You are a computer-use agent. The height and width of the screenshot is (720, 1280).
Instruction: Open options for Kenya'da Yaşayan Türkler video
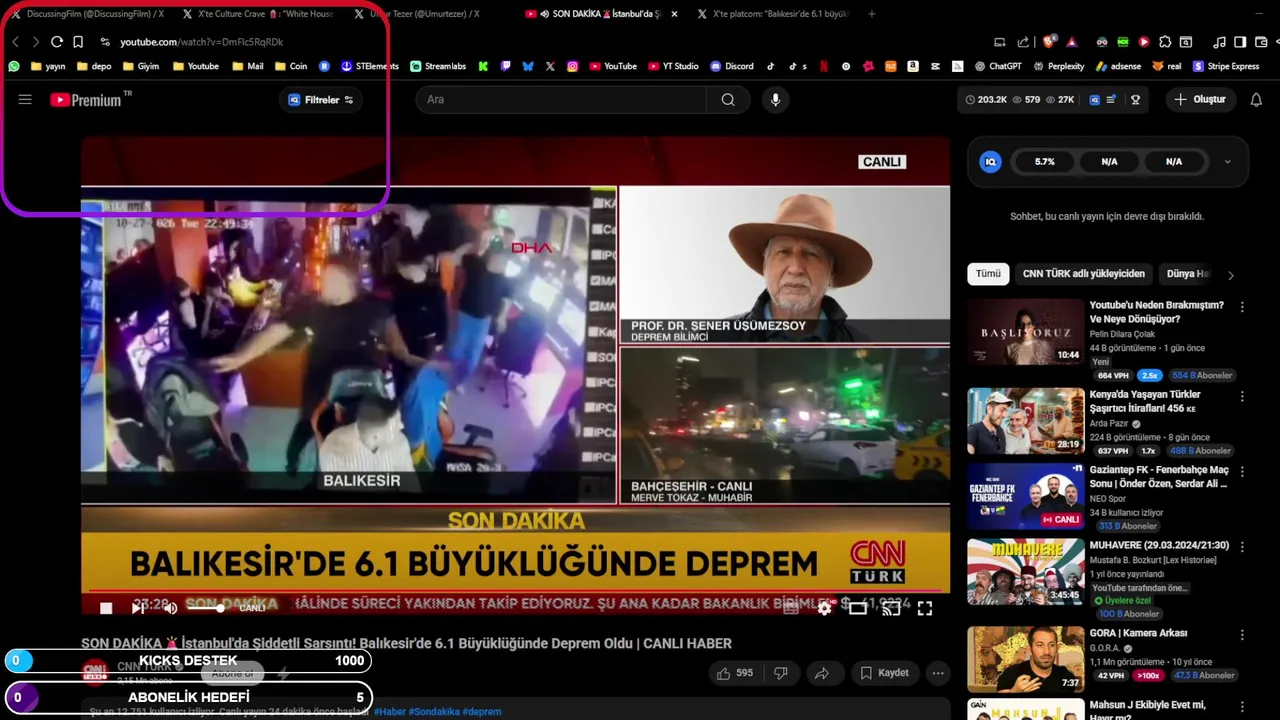coord(1242,397)
